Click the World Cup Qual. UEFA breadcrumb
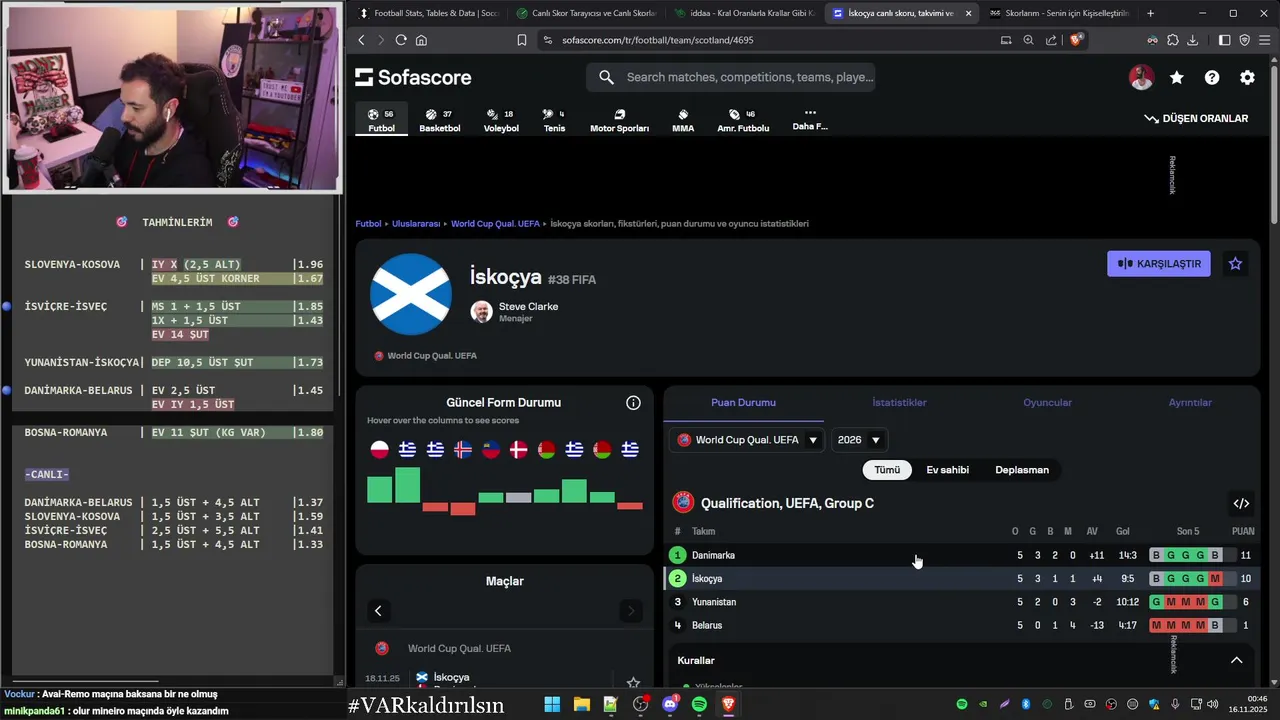1280x720 pixels. click(x=495, y=224)
